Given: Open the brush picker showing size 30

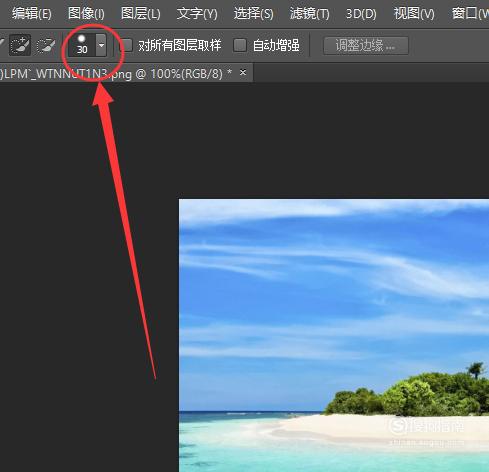Looking at the screenshot, I should [x=82, y=45].
